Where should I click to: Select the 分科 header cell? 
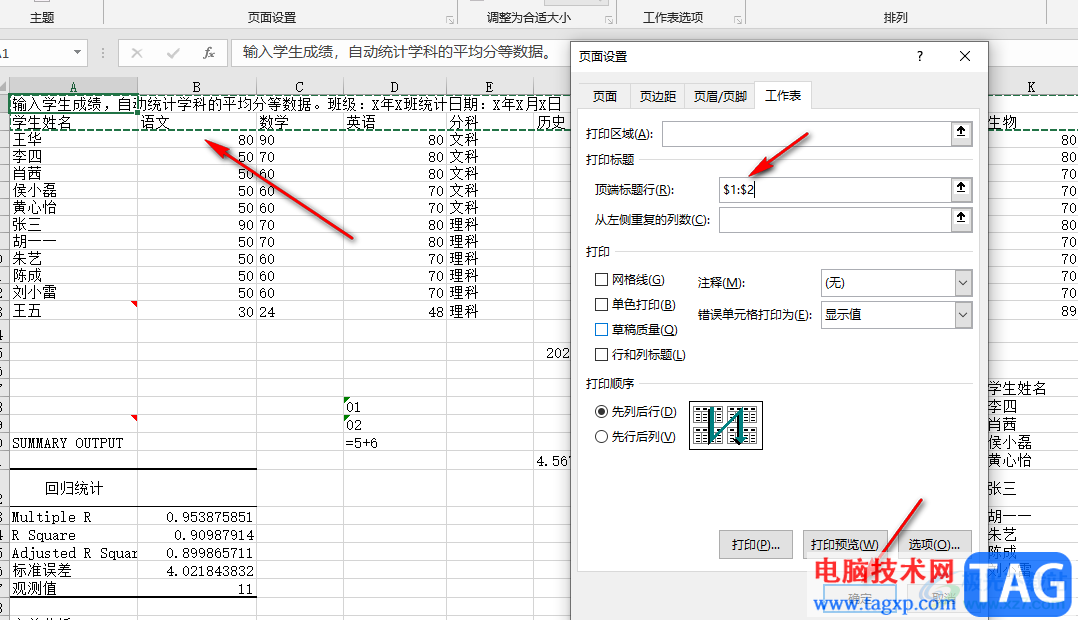(490, 122)
